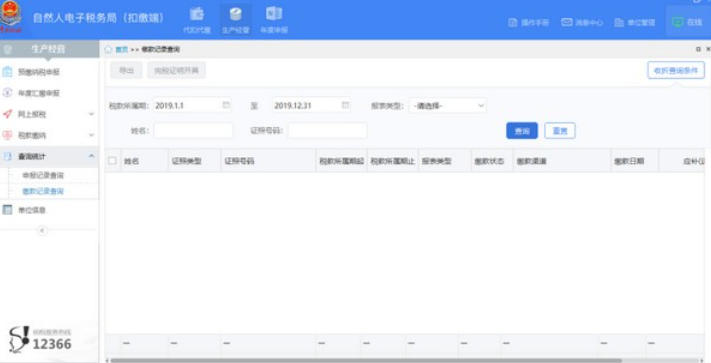Click the 网上报税 paper-plane icon
Image resolution: width=711 pixels, height=363 pixels.
(x=7, y=114)
